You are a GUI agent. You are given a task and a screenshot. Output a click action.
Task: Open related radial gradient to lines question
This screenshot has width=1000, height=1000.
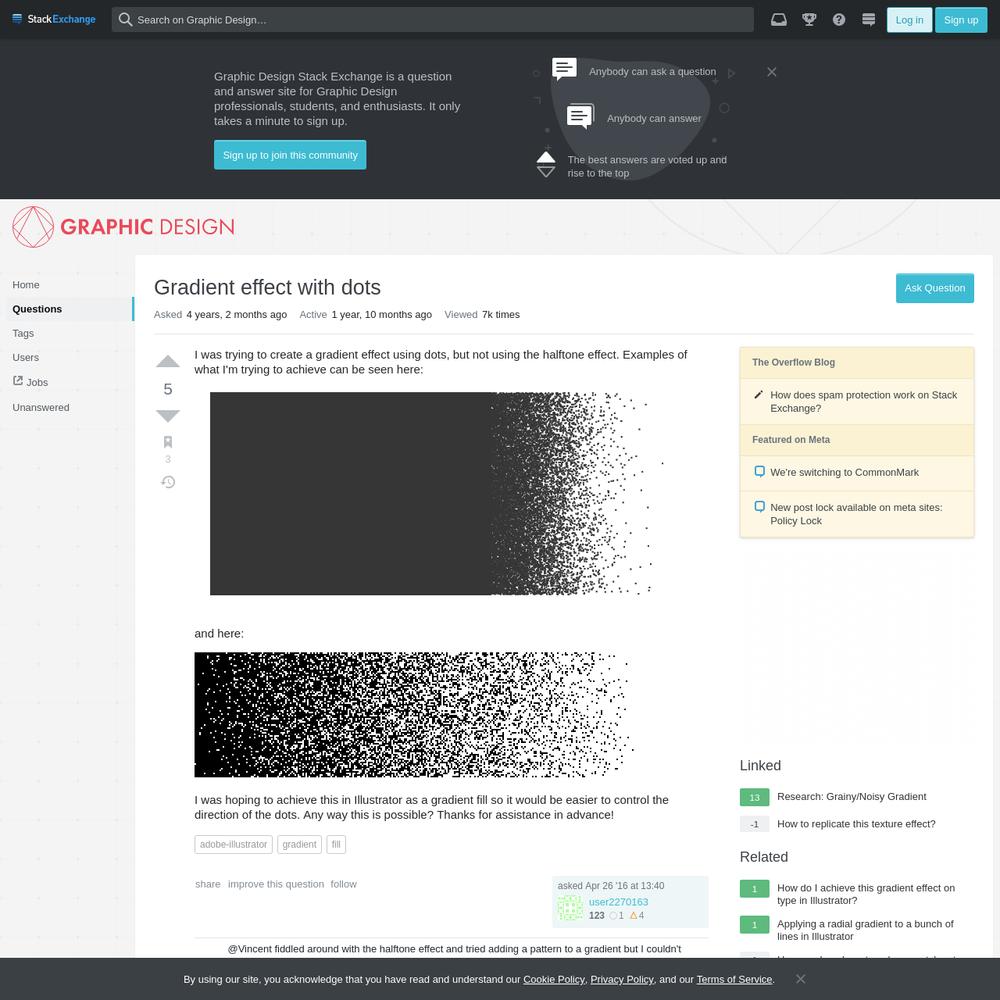(x=865, y=930)
